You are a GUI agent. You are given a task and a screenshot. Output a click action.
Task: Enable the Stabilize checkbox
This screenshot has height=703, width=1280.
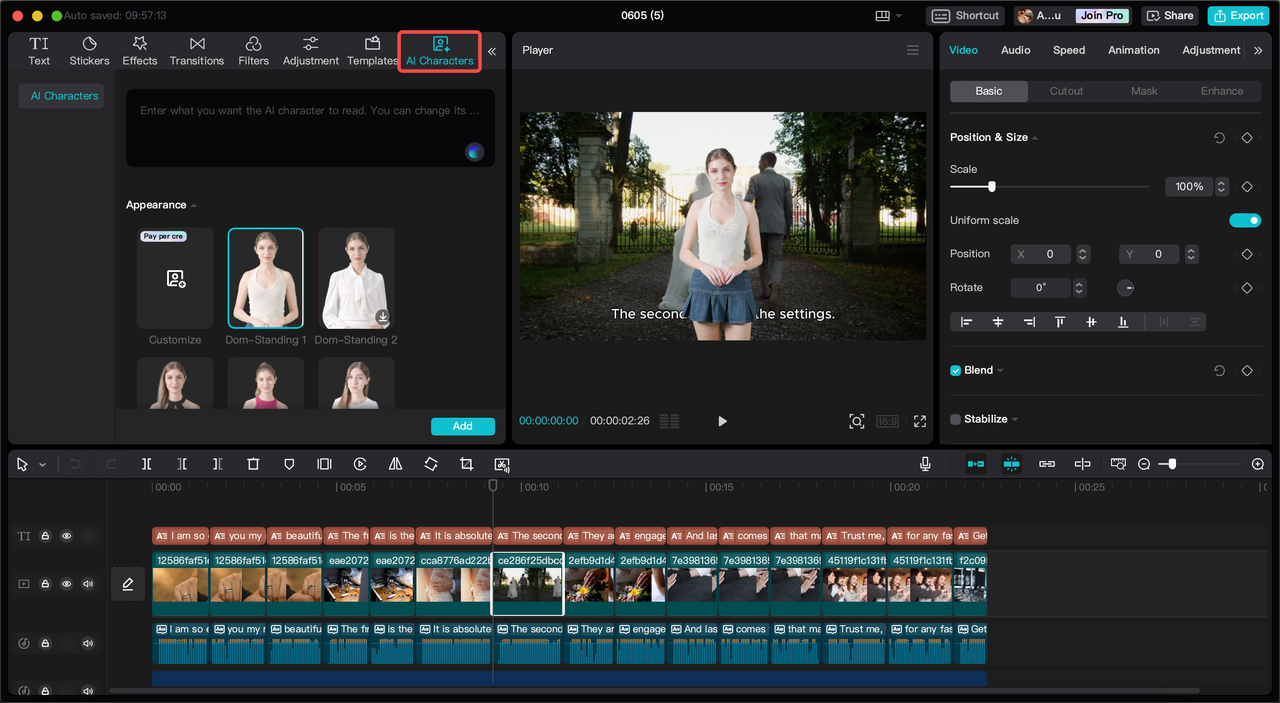pos(955,419)
